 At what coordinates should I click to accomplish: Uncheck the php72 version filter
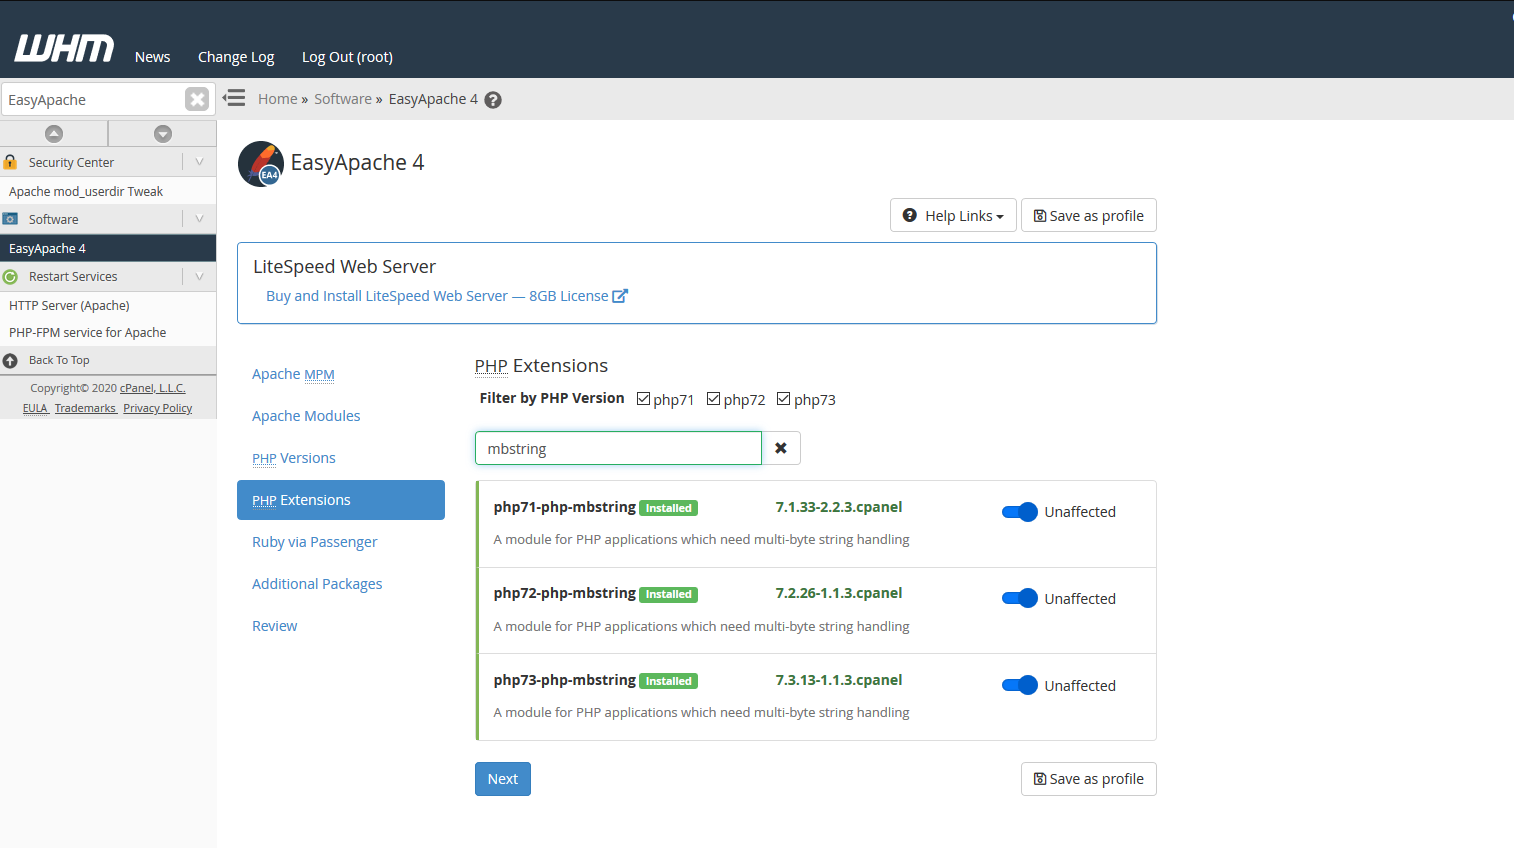click(713, 399)
